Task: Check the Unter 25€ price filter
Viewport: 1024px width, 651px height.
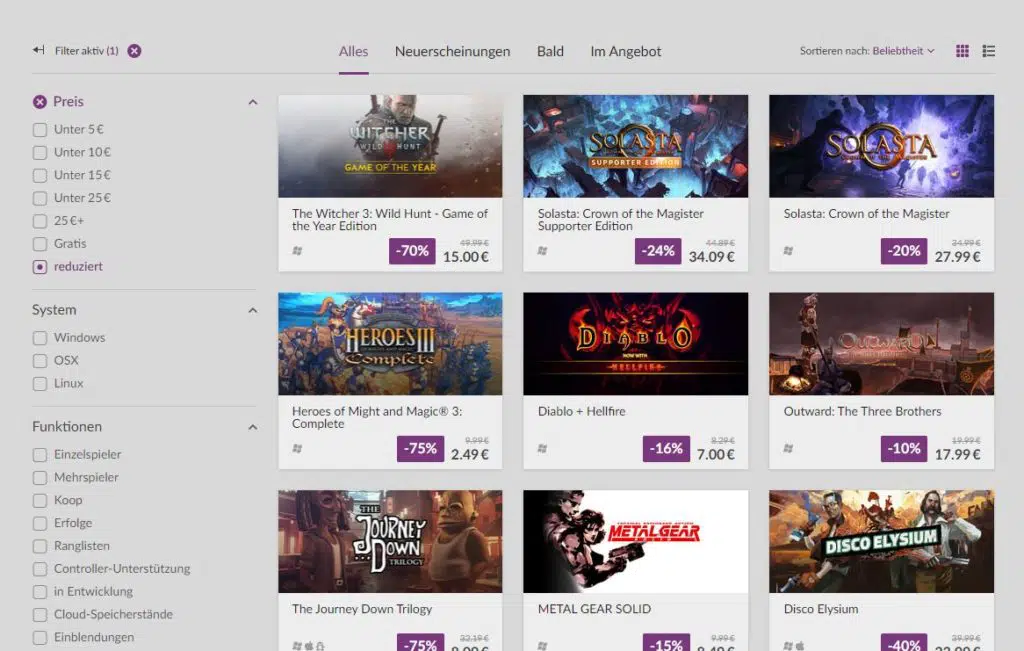Action: [x=40, y=198]
